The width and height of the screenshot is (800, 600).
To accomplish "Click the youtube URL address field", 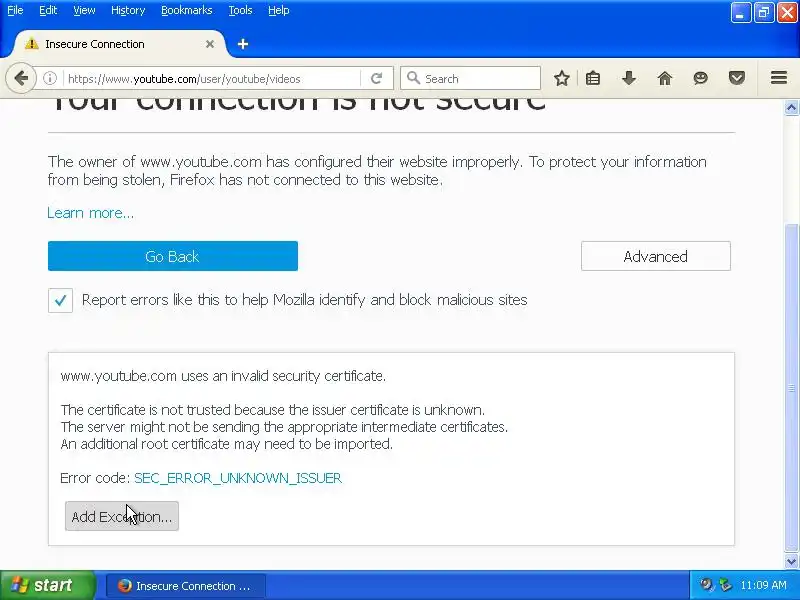I will (211, 79).
